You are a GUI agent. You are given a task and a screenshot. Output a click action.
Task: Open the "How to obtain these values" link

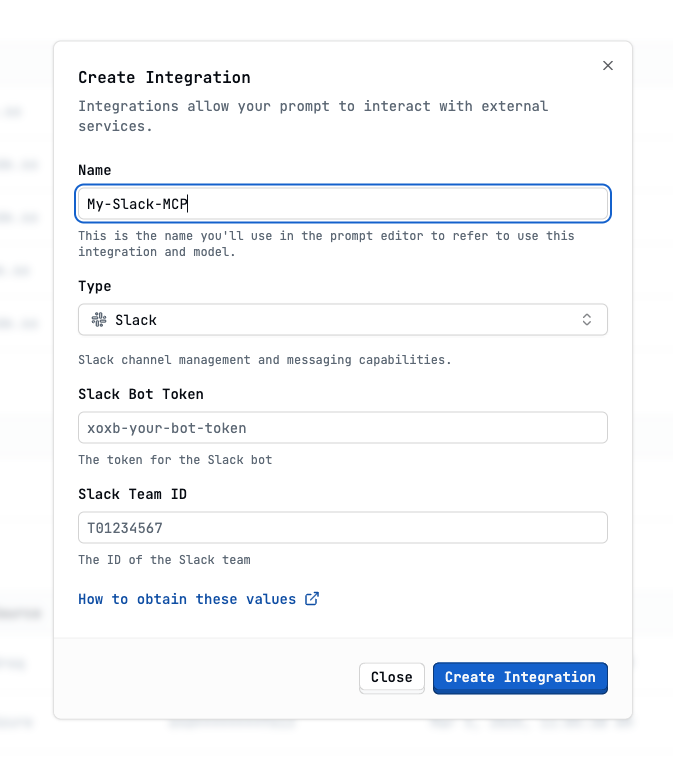pos(187,599)
